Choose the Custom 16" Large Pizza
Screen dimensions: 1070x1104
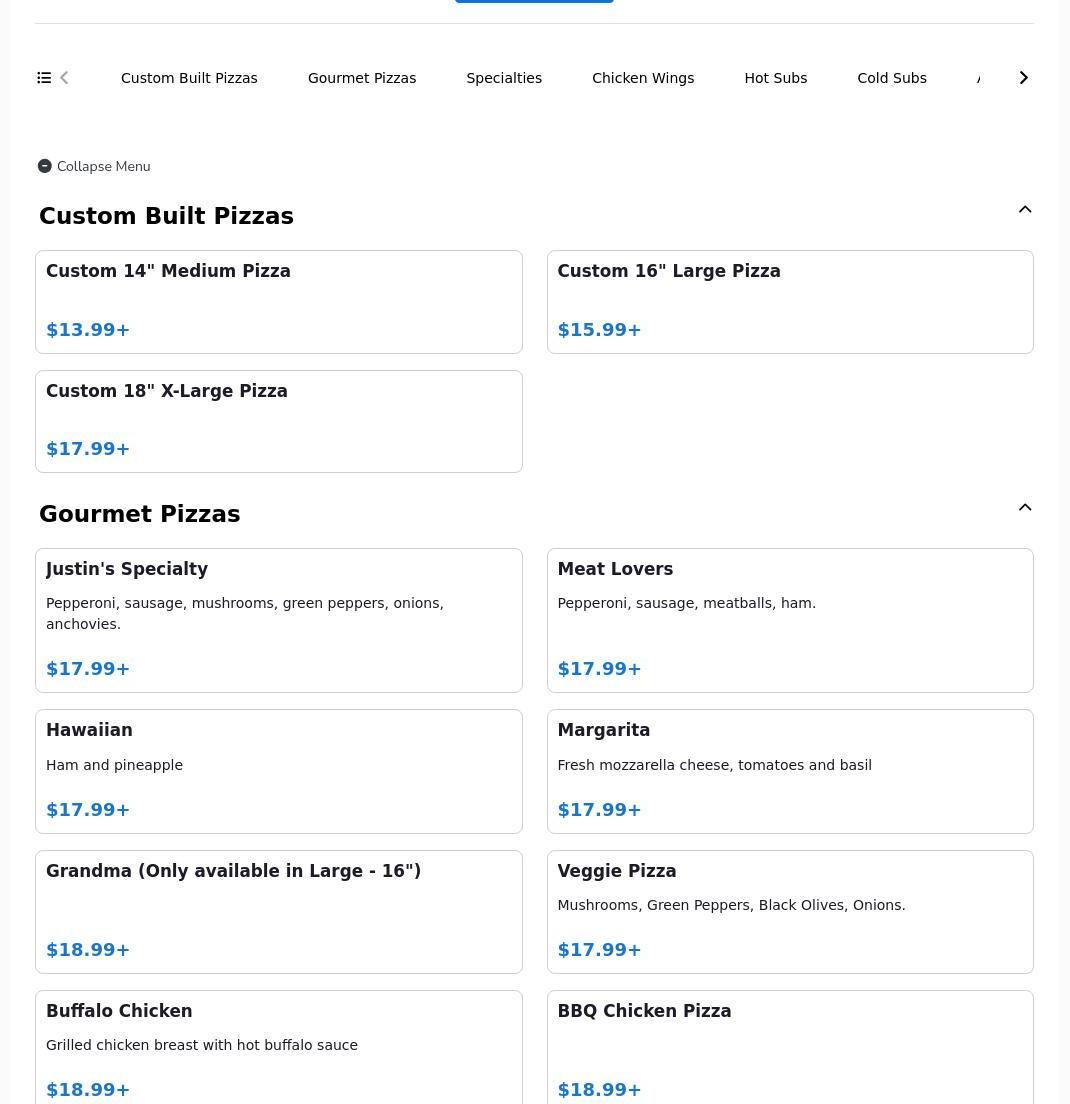coord(790,301)
